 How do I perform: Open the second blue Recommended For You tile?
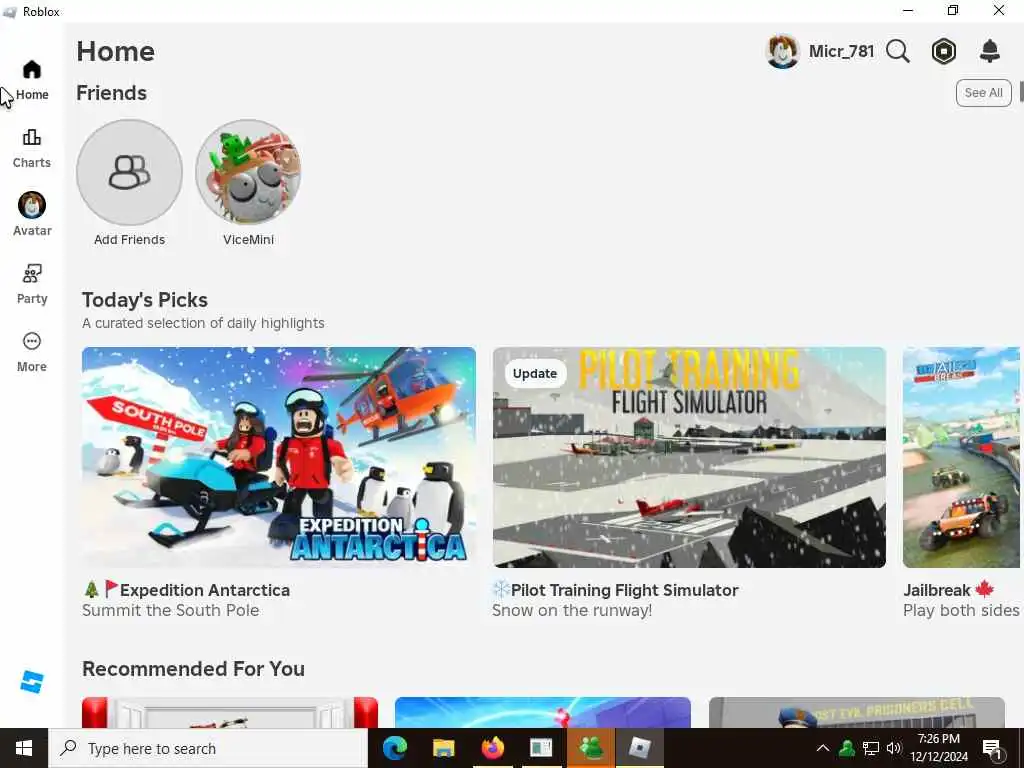pos(543,712)
